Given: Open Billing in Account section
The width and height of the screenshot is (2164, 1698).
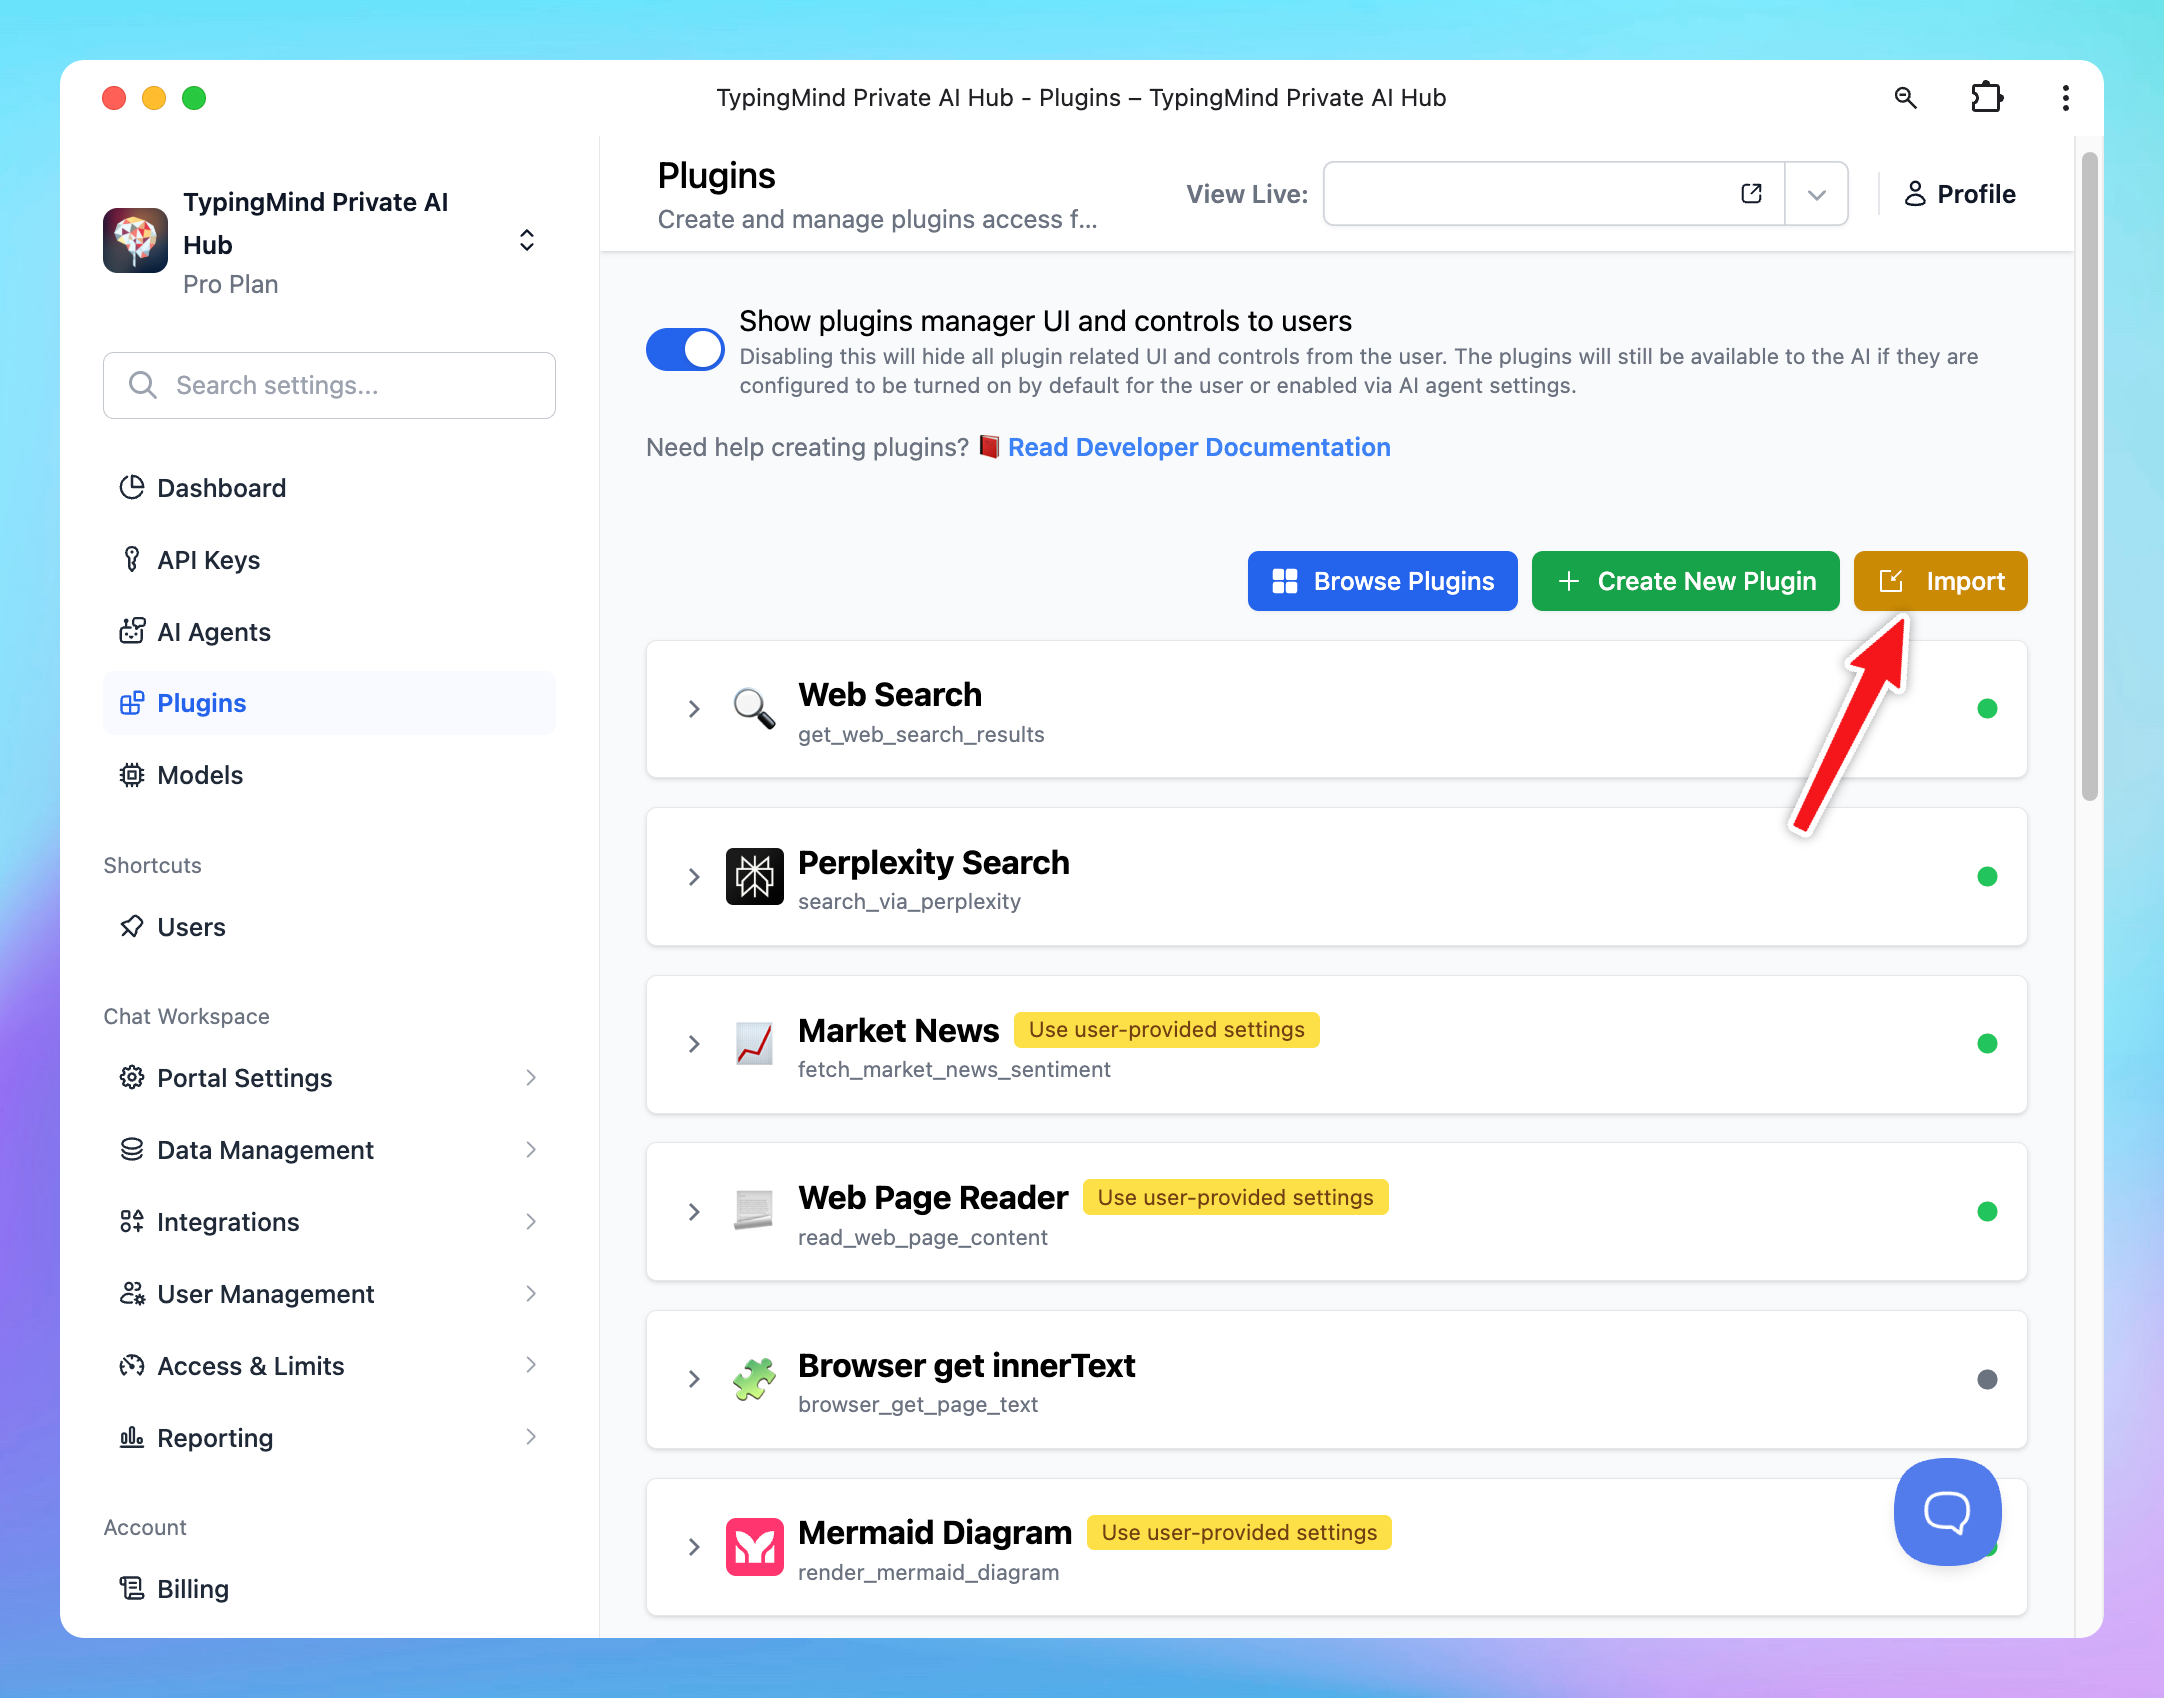Looking at the screenshot, I should click(x=329, y=1589).
